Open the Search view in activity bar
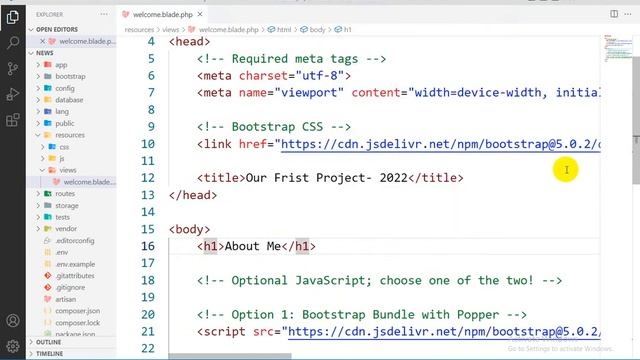 tap(13, 42)
